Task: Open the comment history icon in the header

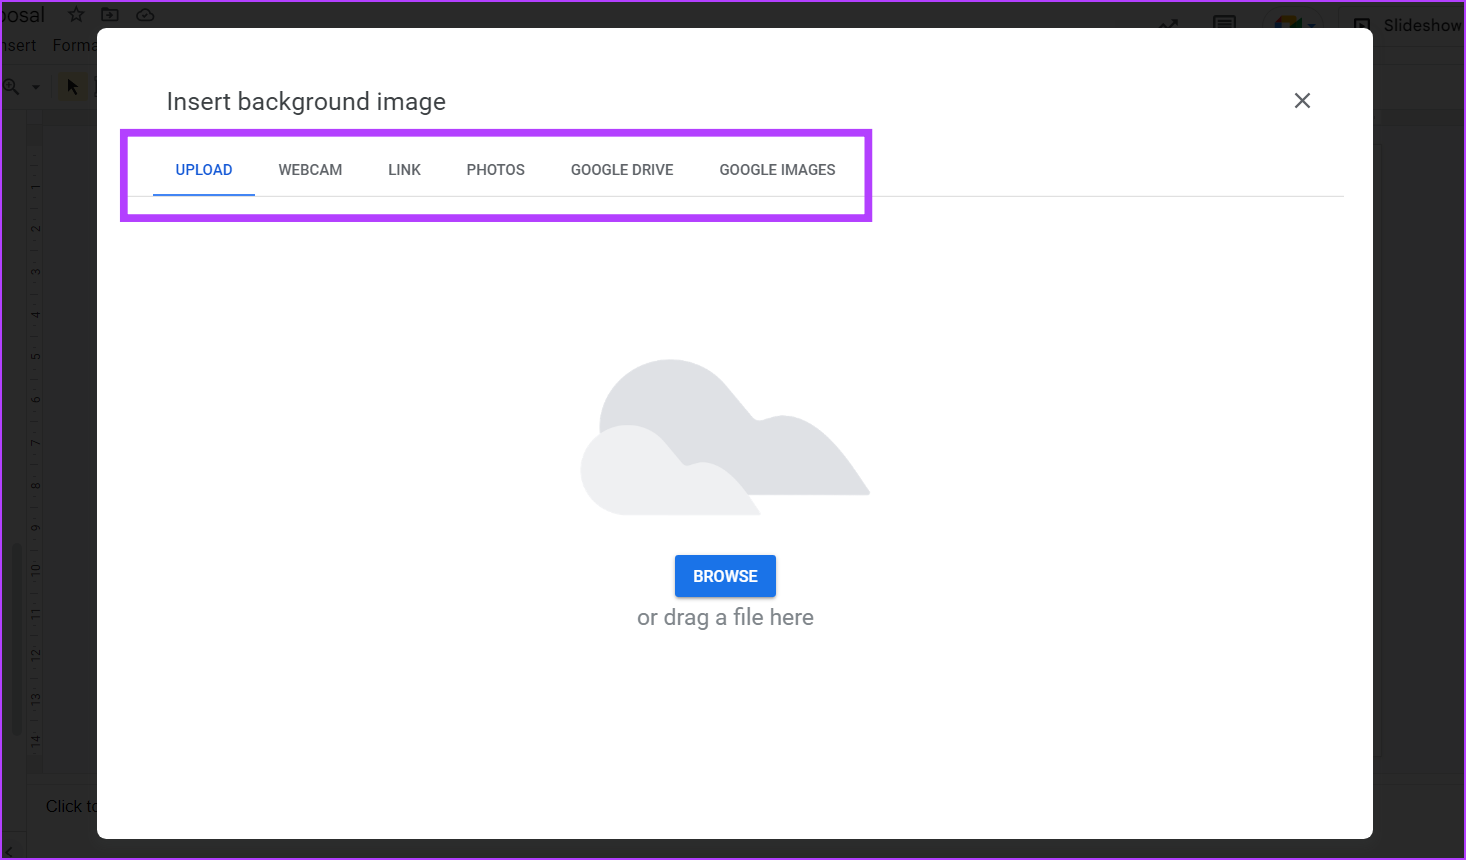Action: point(1224,22)
